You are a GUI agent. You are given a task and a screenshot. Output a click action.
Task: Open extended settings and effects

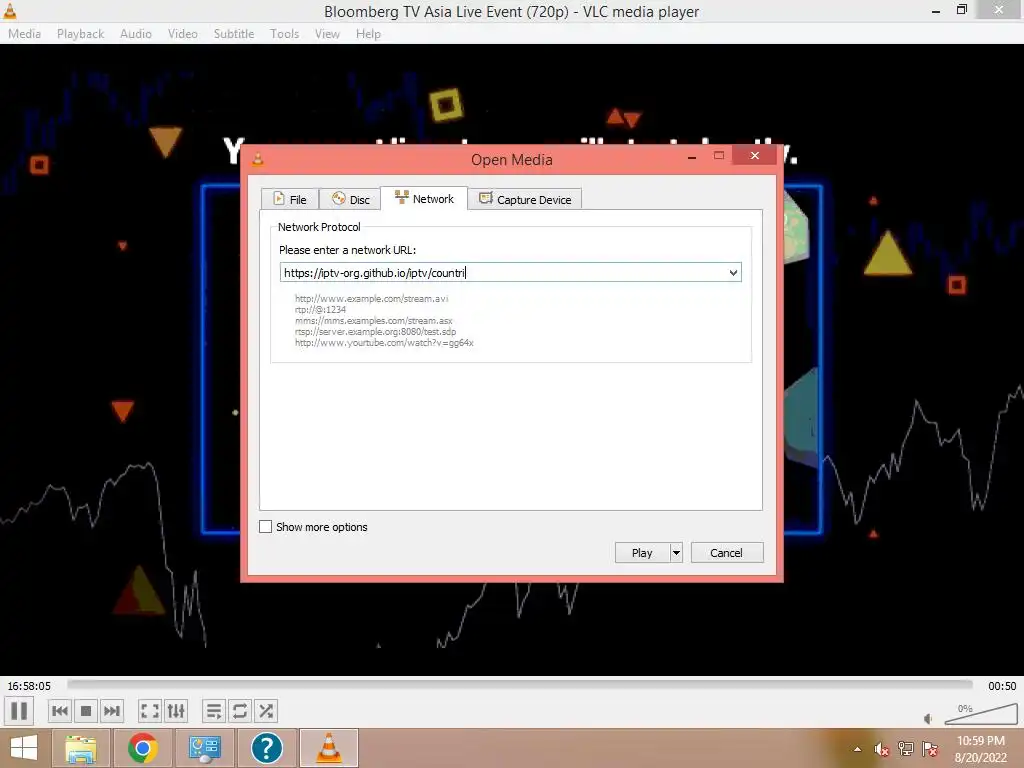coord(176,711)
